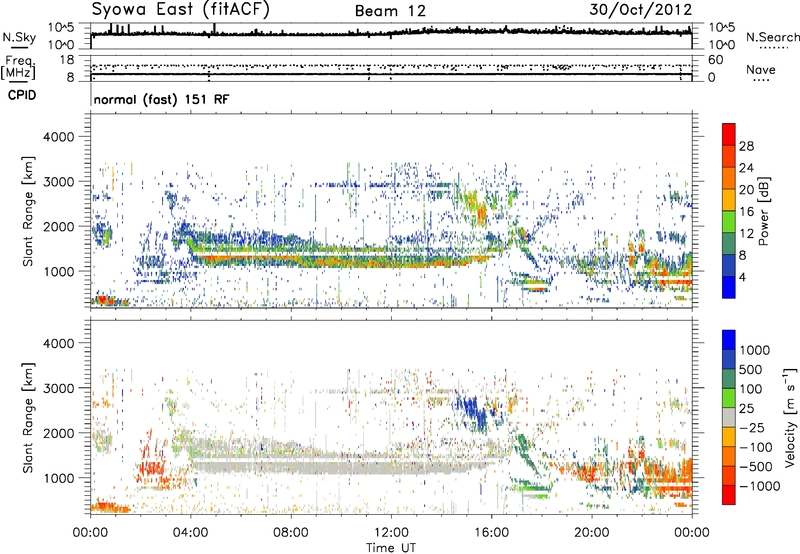Click the left '10^5' noise axis value
Viewport: 800px width, 554px height.
tap(61, 27)
